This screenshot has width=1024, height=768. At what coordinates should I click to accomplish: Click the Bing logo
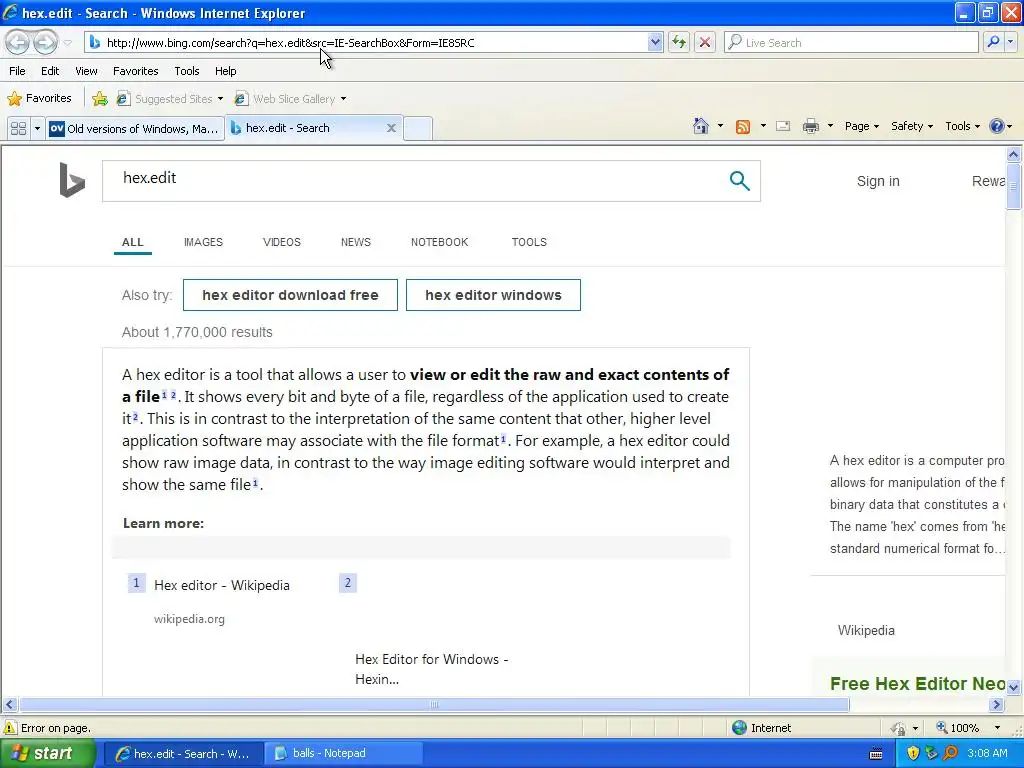click(72, 180)
